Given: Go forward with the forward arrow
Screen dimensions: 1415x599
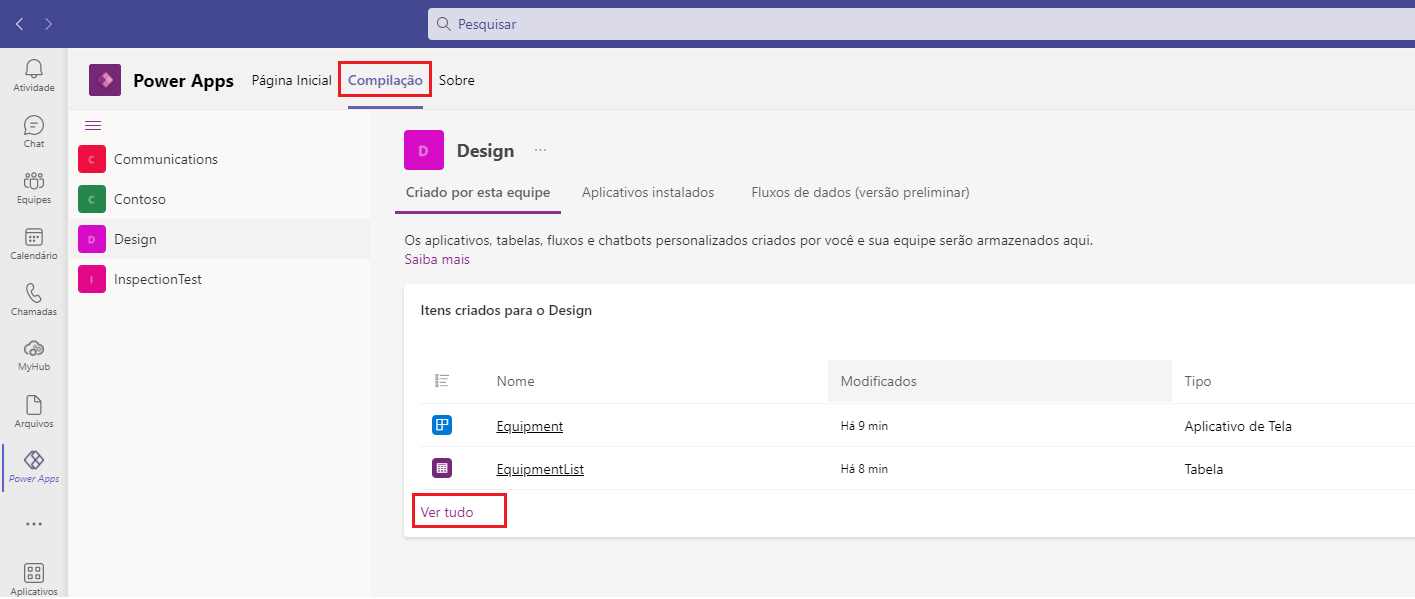Looking at the screenshot, I should click(x=49, y=23).
